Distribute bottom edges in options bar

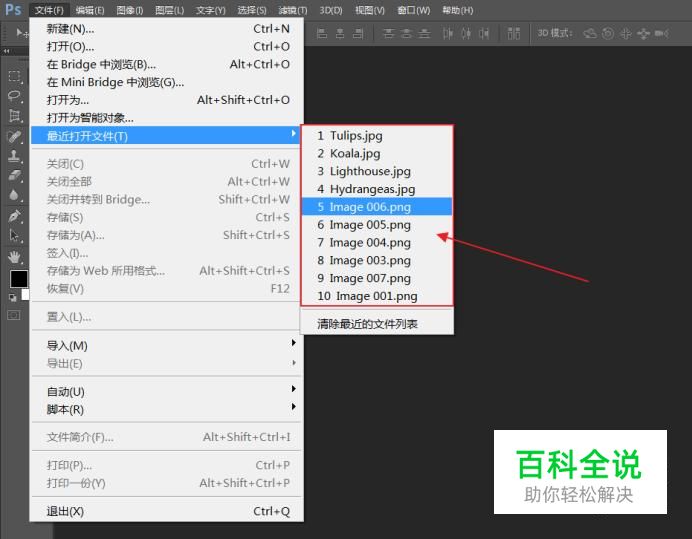click(425, 33)
